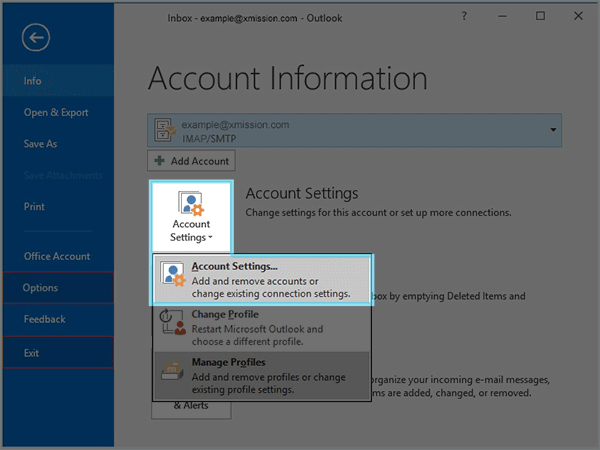Click the mailbox icon in account selector

pos(165,130)
